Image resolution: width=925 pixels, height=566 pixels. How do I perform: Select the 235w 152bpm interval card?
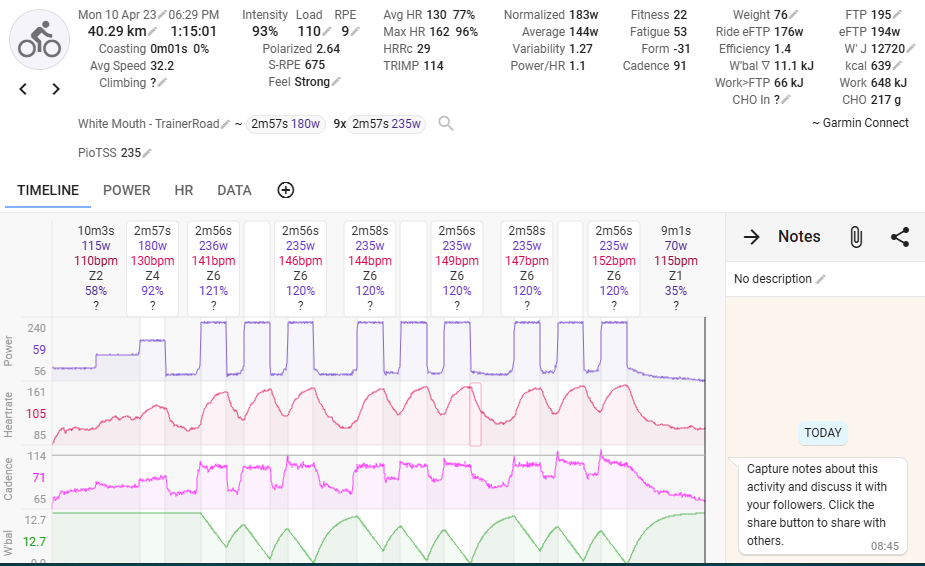[614, 268]
